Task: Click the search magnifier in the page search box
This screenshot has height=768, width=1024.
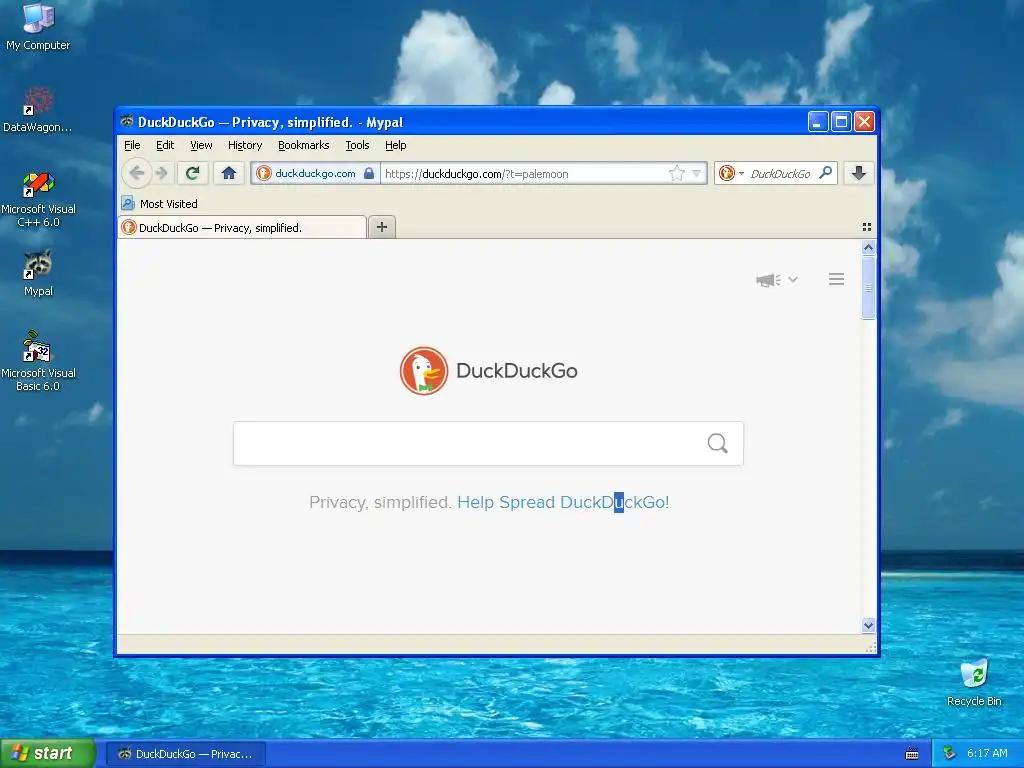Action: point(717,443)
